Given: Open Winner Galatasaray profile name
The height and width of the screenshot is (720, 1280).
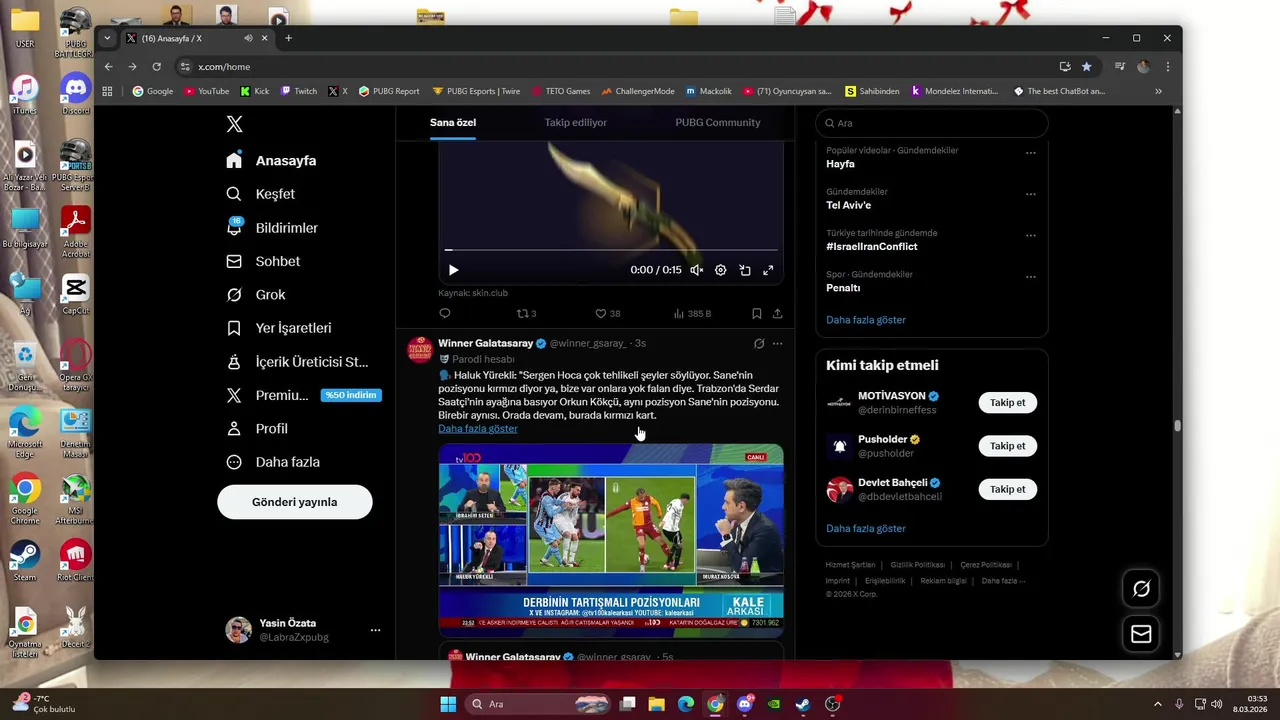Looking at the screenshot, I should point(486,343).
